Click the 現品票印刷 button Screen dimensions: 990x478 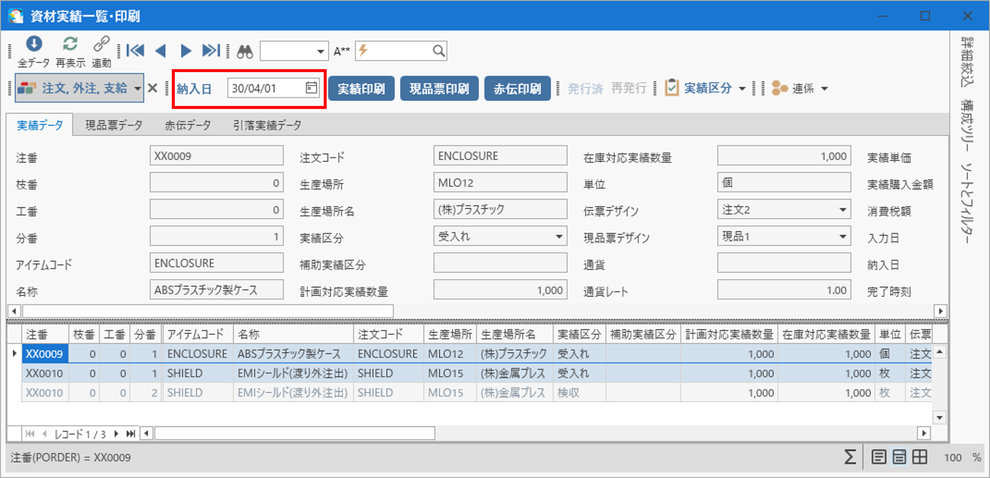(x=439, y=88)
